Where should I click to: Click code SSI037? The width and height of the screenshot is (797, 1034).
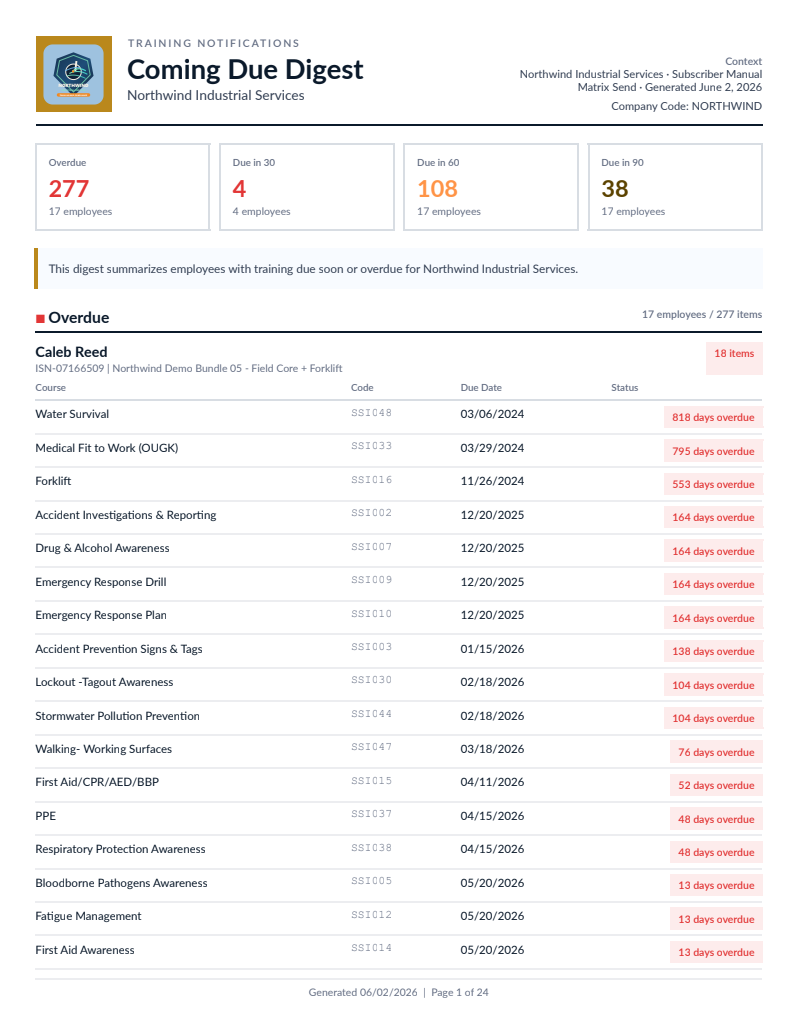point(371,814)
